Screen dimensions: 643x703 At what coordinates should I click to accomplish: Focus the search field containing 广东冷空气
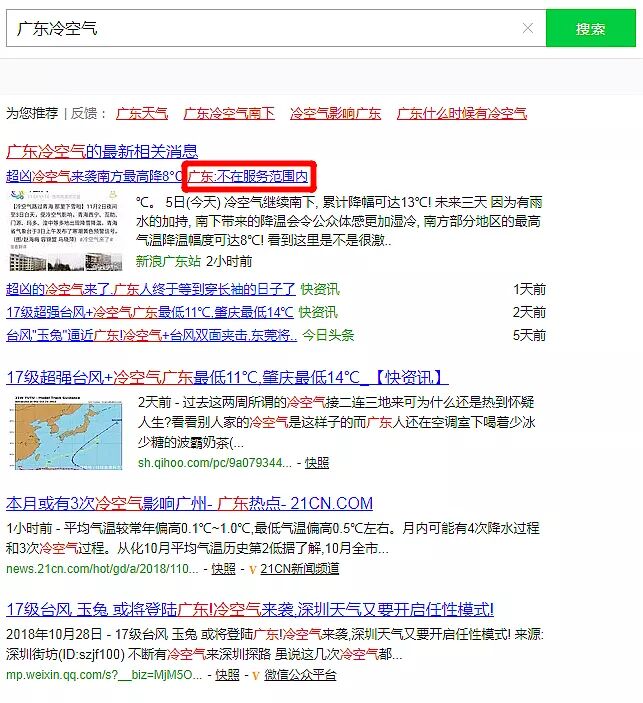(x=276, y=28)
